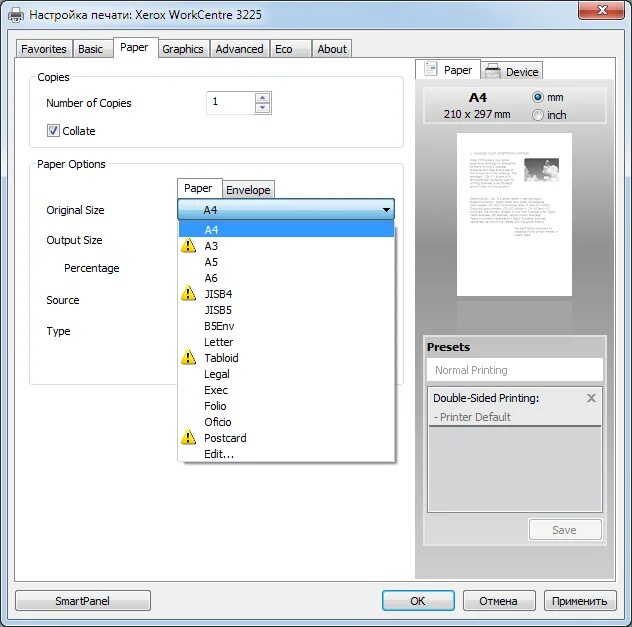Click page icon on right Paper tab
Viewport: 632px width, 627px height.
(x=430, y=69)
